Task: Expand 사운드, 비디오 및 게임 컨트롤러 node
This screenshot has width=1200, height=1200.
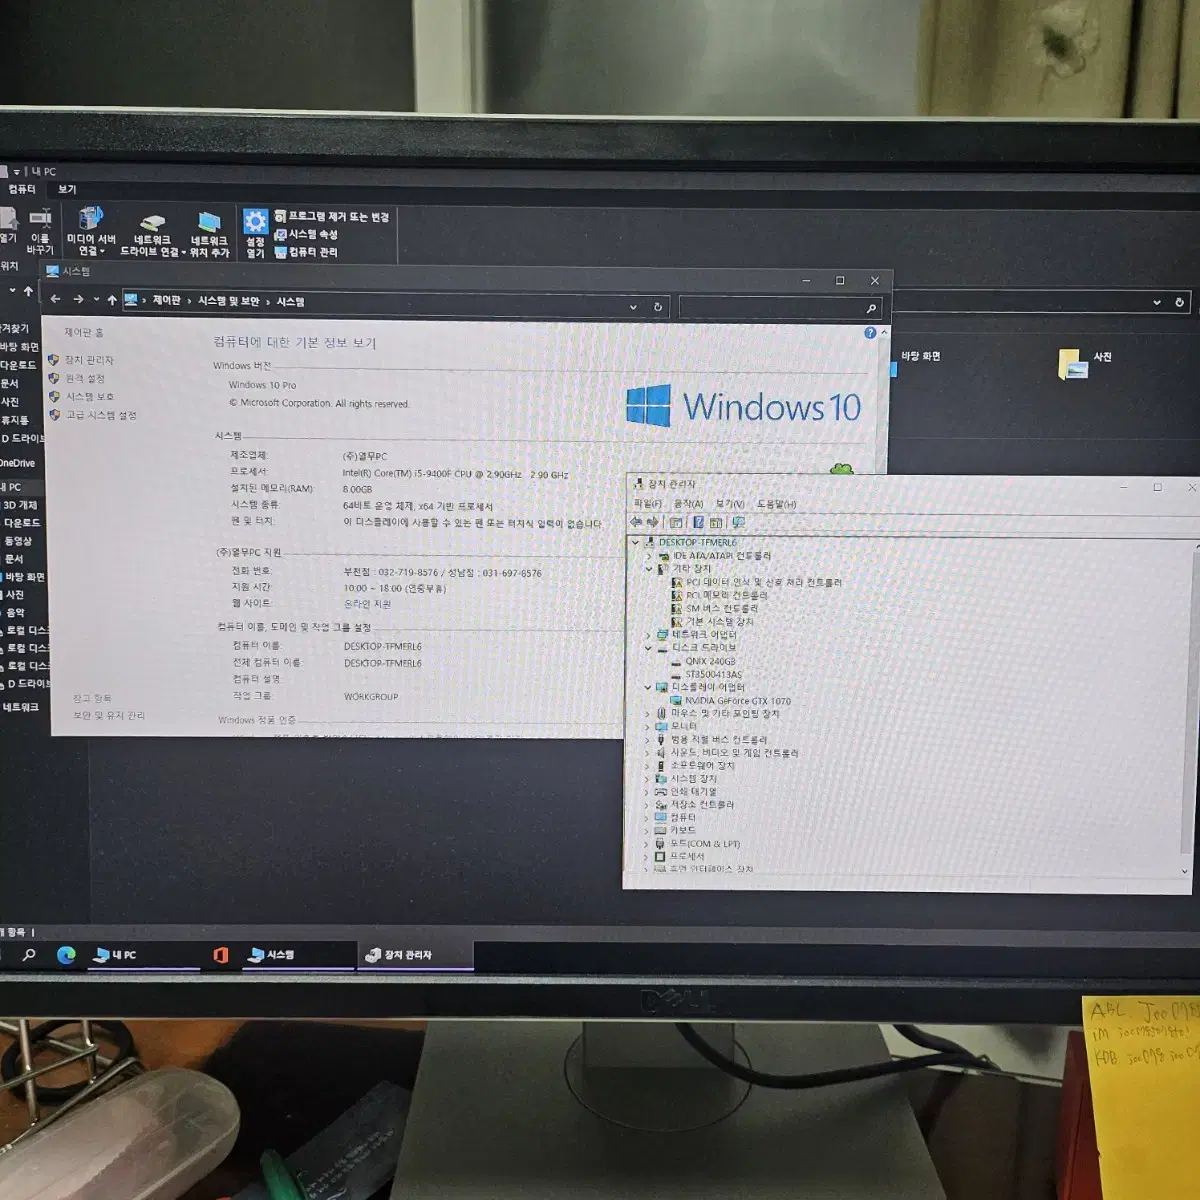Action: coord(648,753)
